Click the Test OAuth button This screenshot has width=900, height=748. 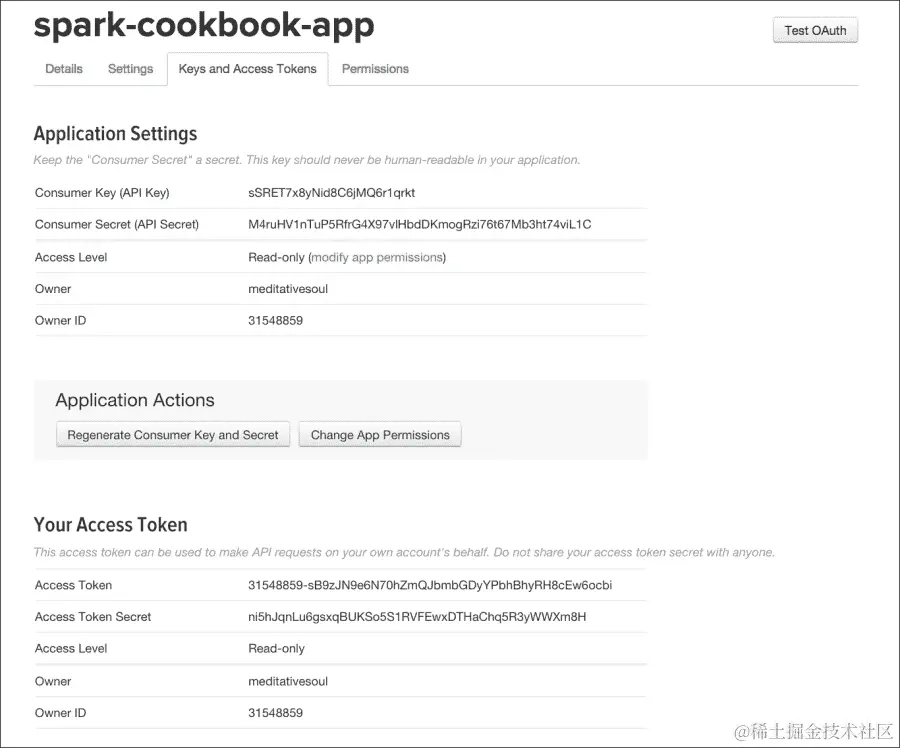click(815, 30)
